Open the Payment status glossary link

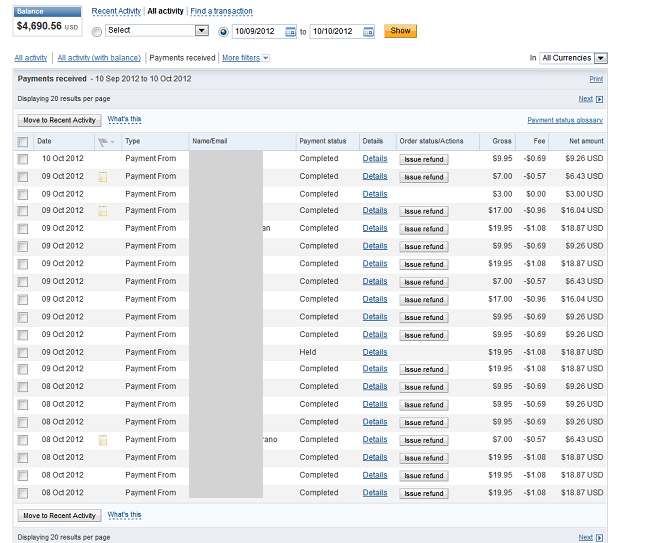[x=565, y=120]
